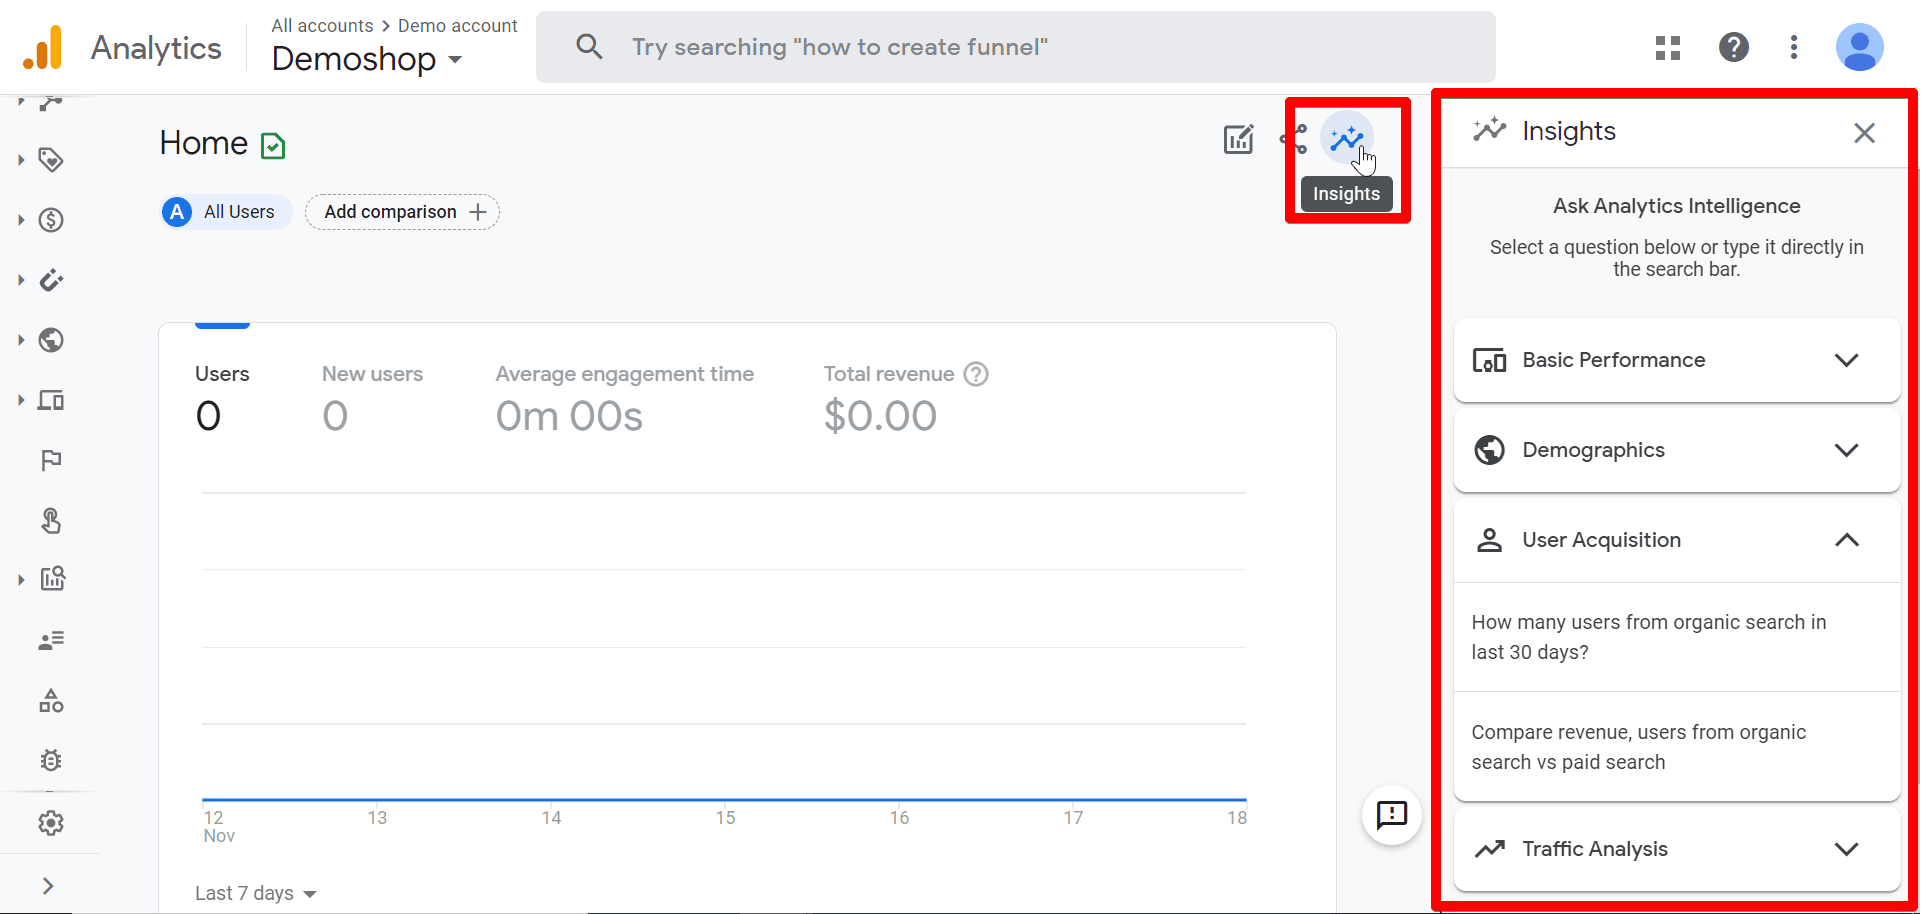This screenshot has width=1923, height=914.
Task: Click the customize report chart-pencil icon
Action: coord(1239,139)
